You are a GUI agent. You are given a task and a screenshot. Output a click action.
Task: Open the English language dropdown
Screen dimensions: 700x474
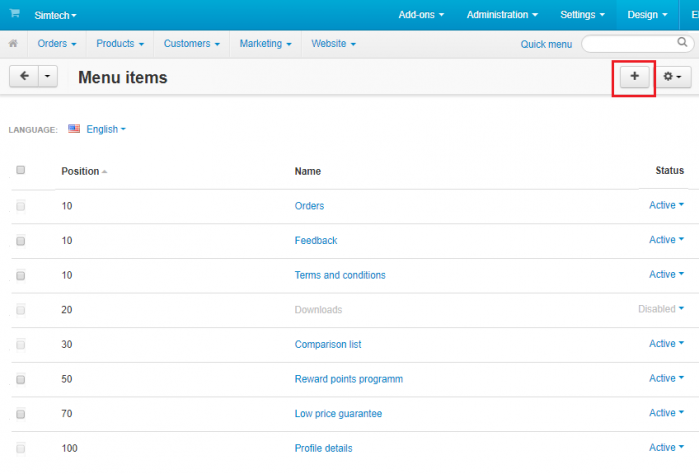pyautogui.click(x=106, y=129)
